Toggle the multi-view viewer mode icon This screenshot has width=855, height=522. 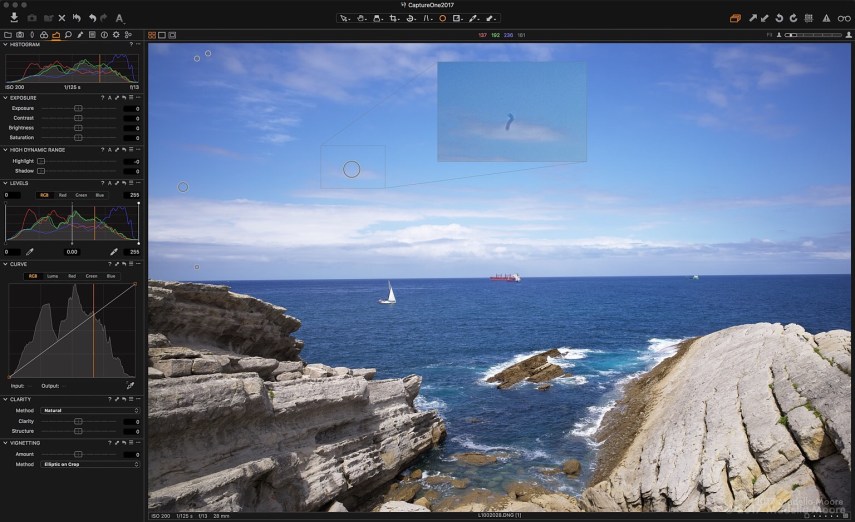152,35
